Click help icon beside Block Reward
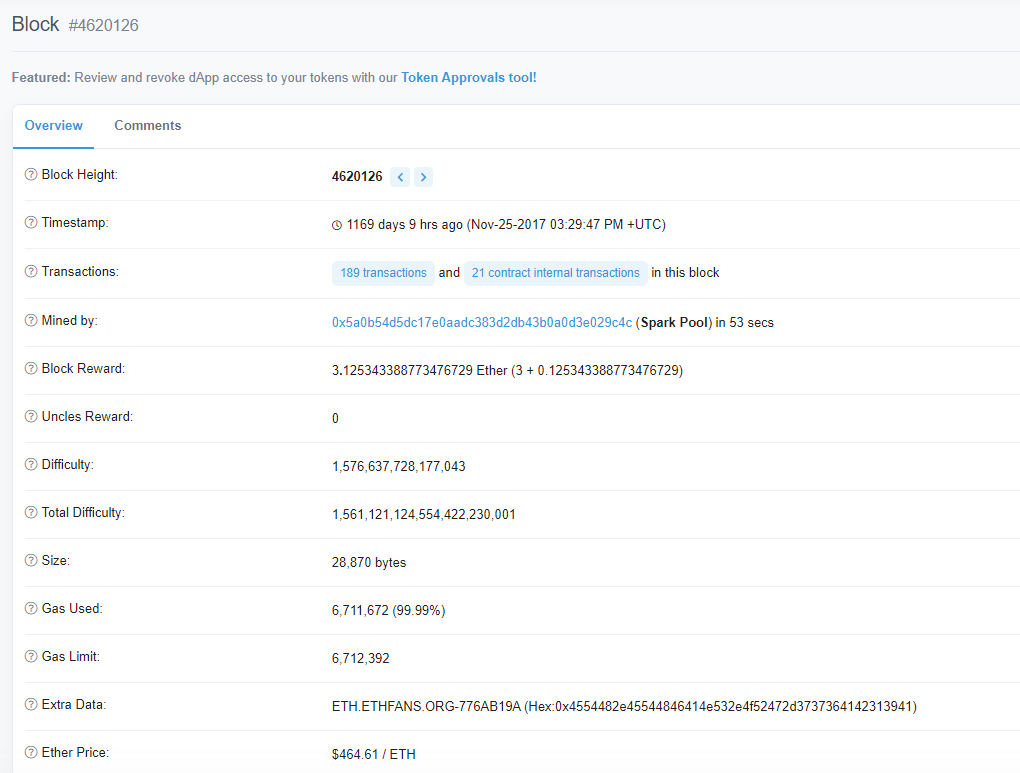Screen dimensions: 1020x773 [x=31, y=369]
